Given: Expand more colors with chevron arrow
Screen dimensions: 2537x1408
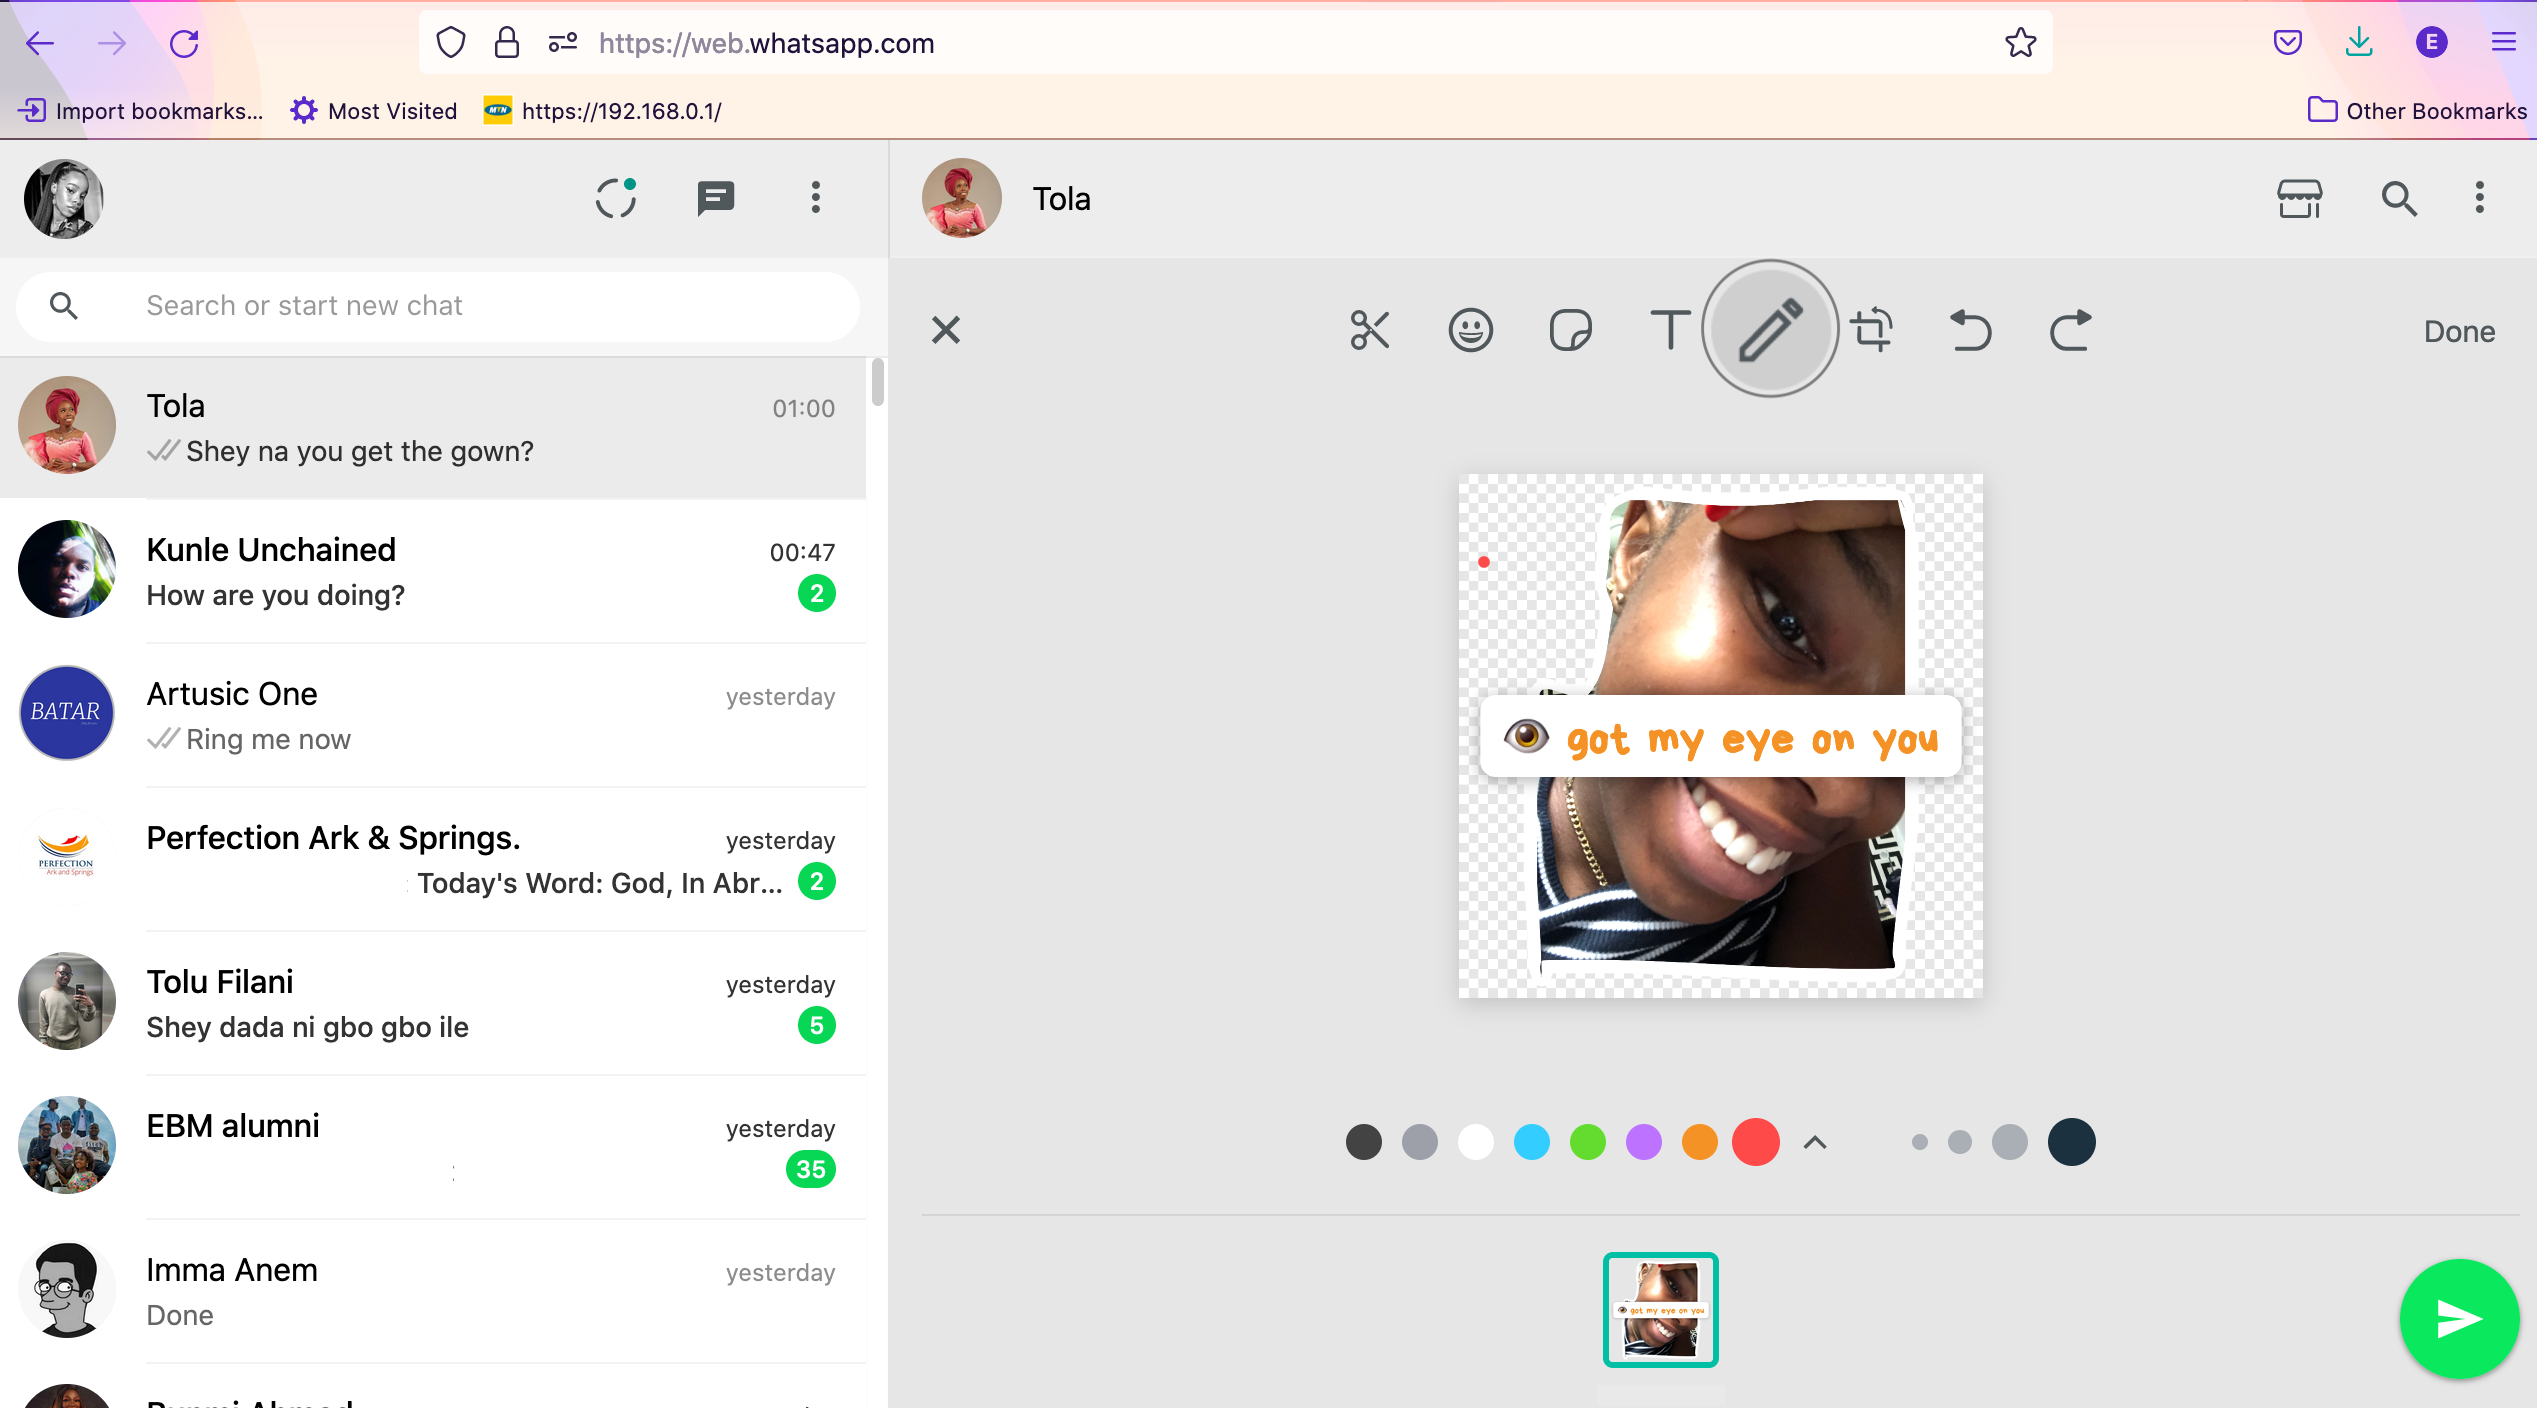Looking at the screenshot, I should 1815,1142.
